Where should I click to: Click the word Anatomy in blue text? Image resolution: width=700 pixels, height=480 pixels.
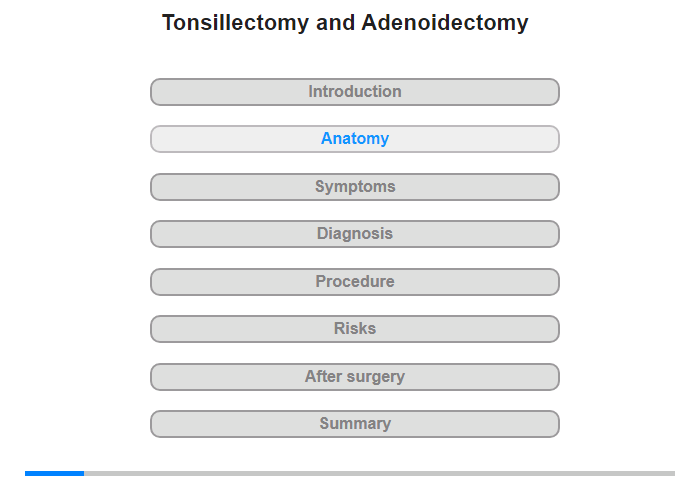(x=355, y=138)
